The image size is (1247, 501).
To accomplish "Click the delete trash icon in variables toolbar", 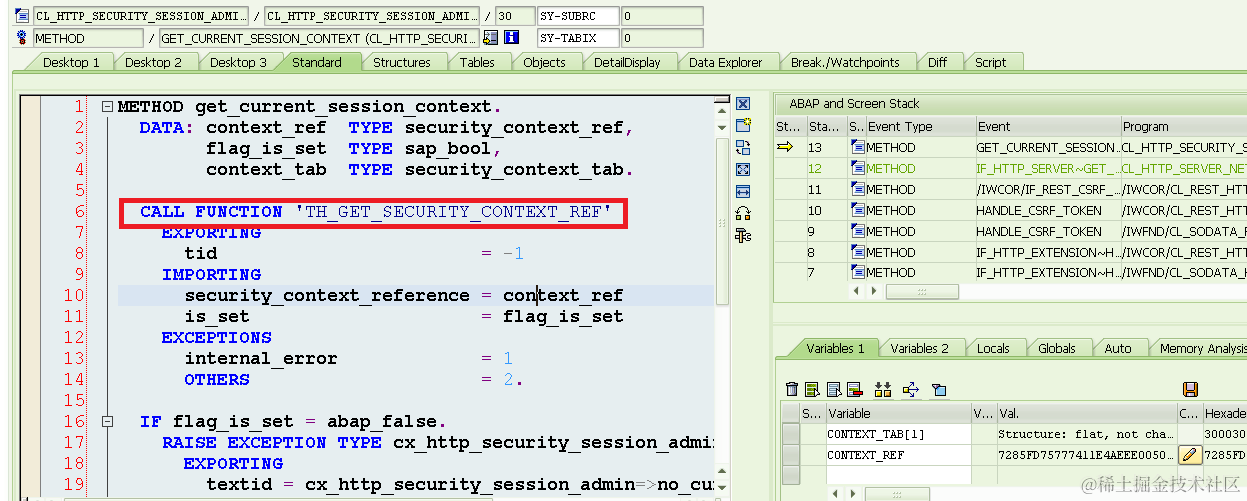I will 792,389.
